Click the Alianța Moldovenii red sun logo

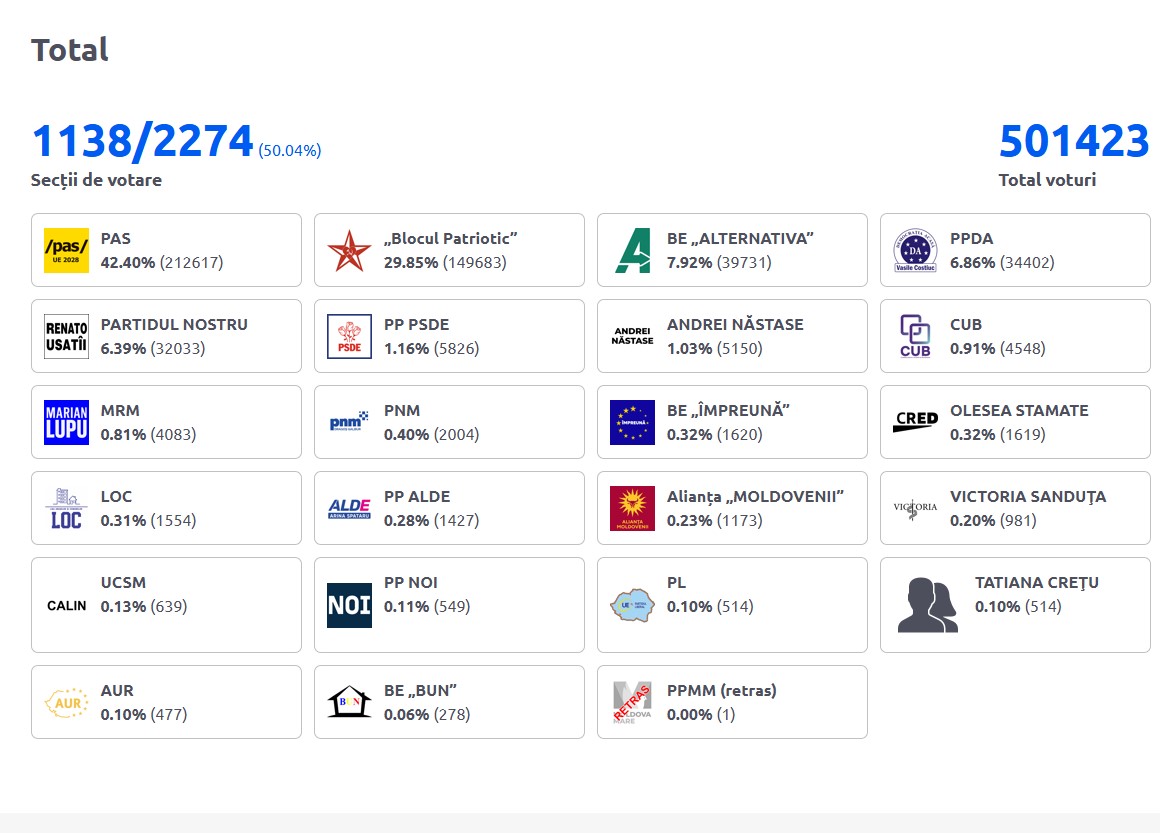[x=633, y=508]
